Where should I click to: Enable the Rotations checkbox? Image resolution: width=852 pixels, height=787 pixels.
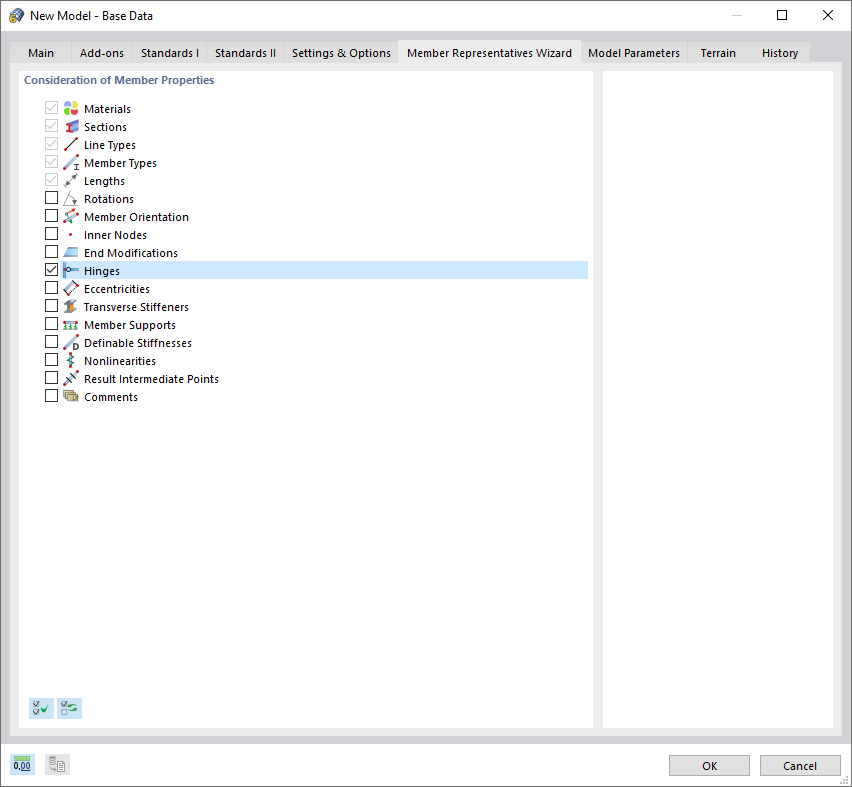52,198
